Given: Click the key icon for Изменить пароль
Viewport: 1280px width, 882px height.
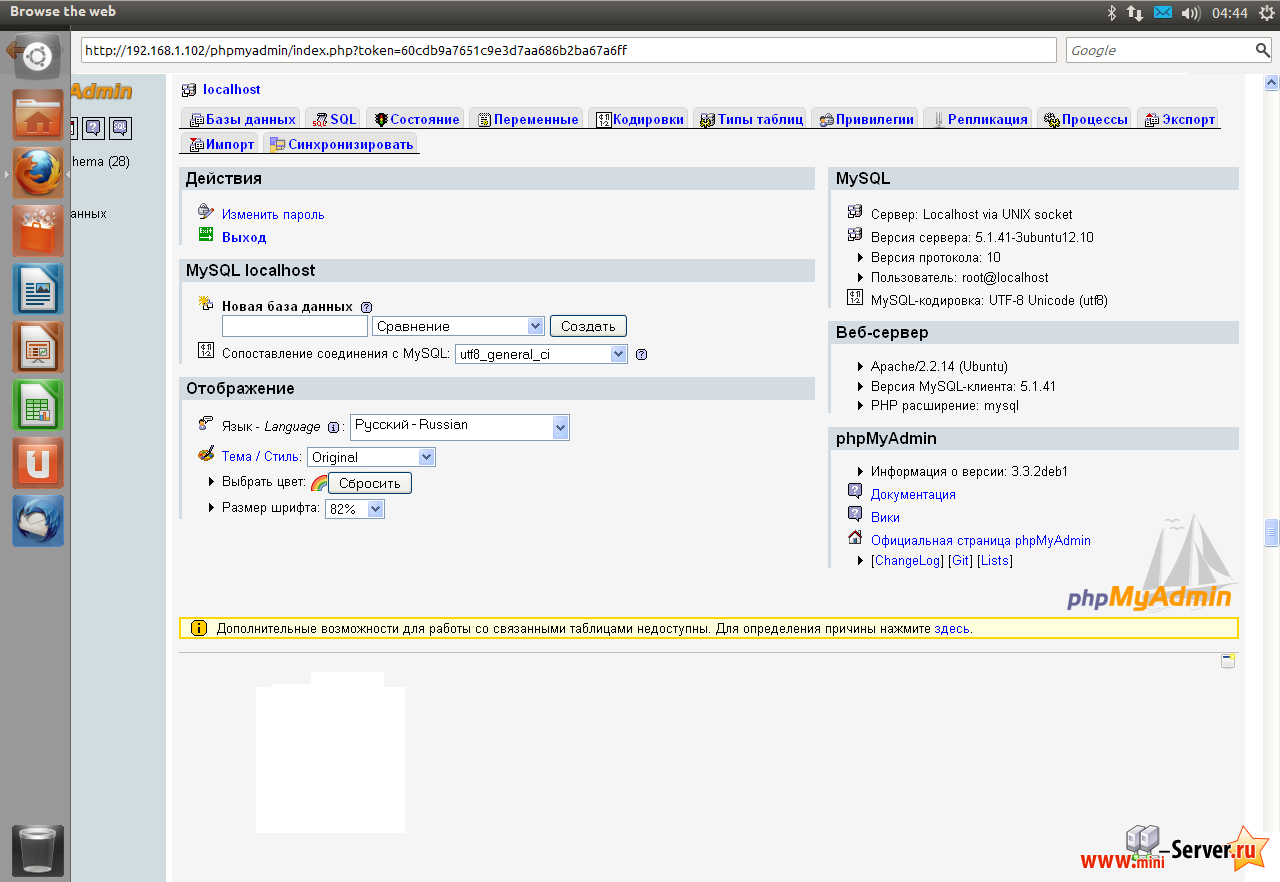Looking at the screenshot, I should point(206,212).
